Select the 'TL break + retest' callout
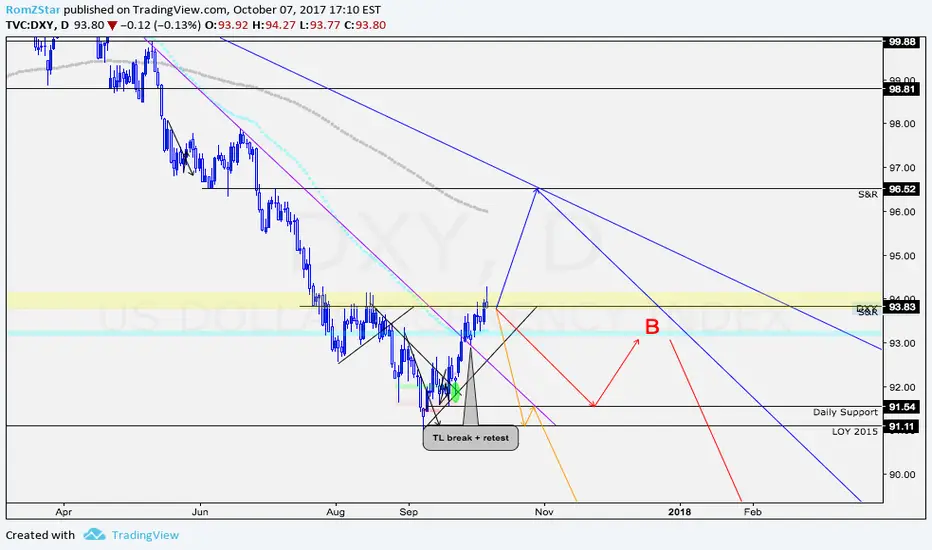 tap(470, 438)
